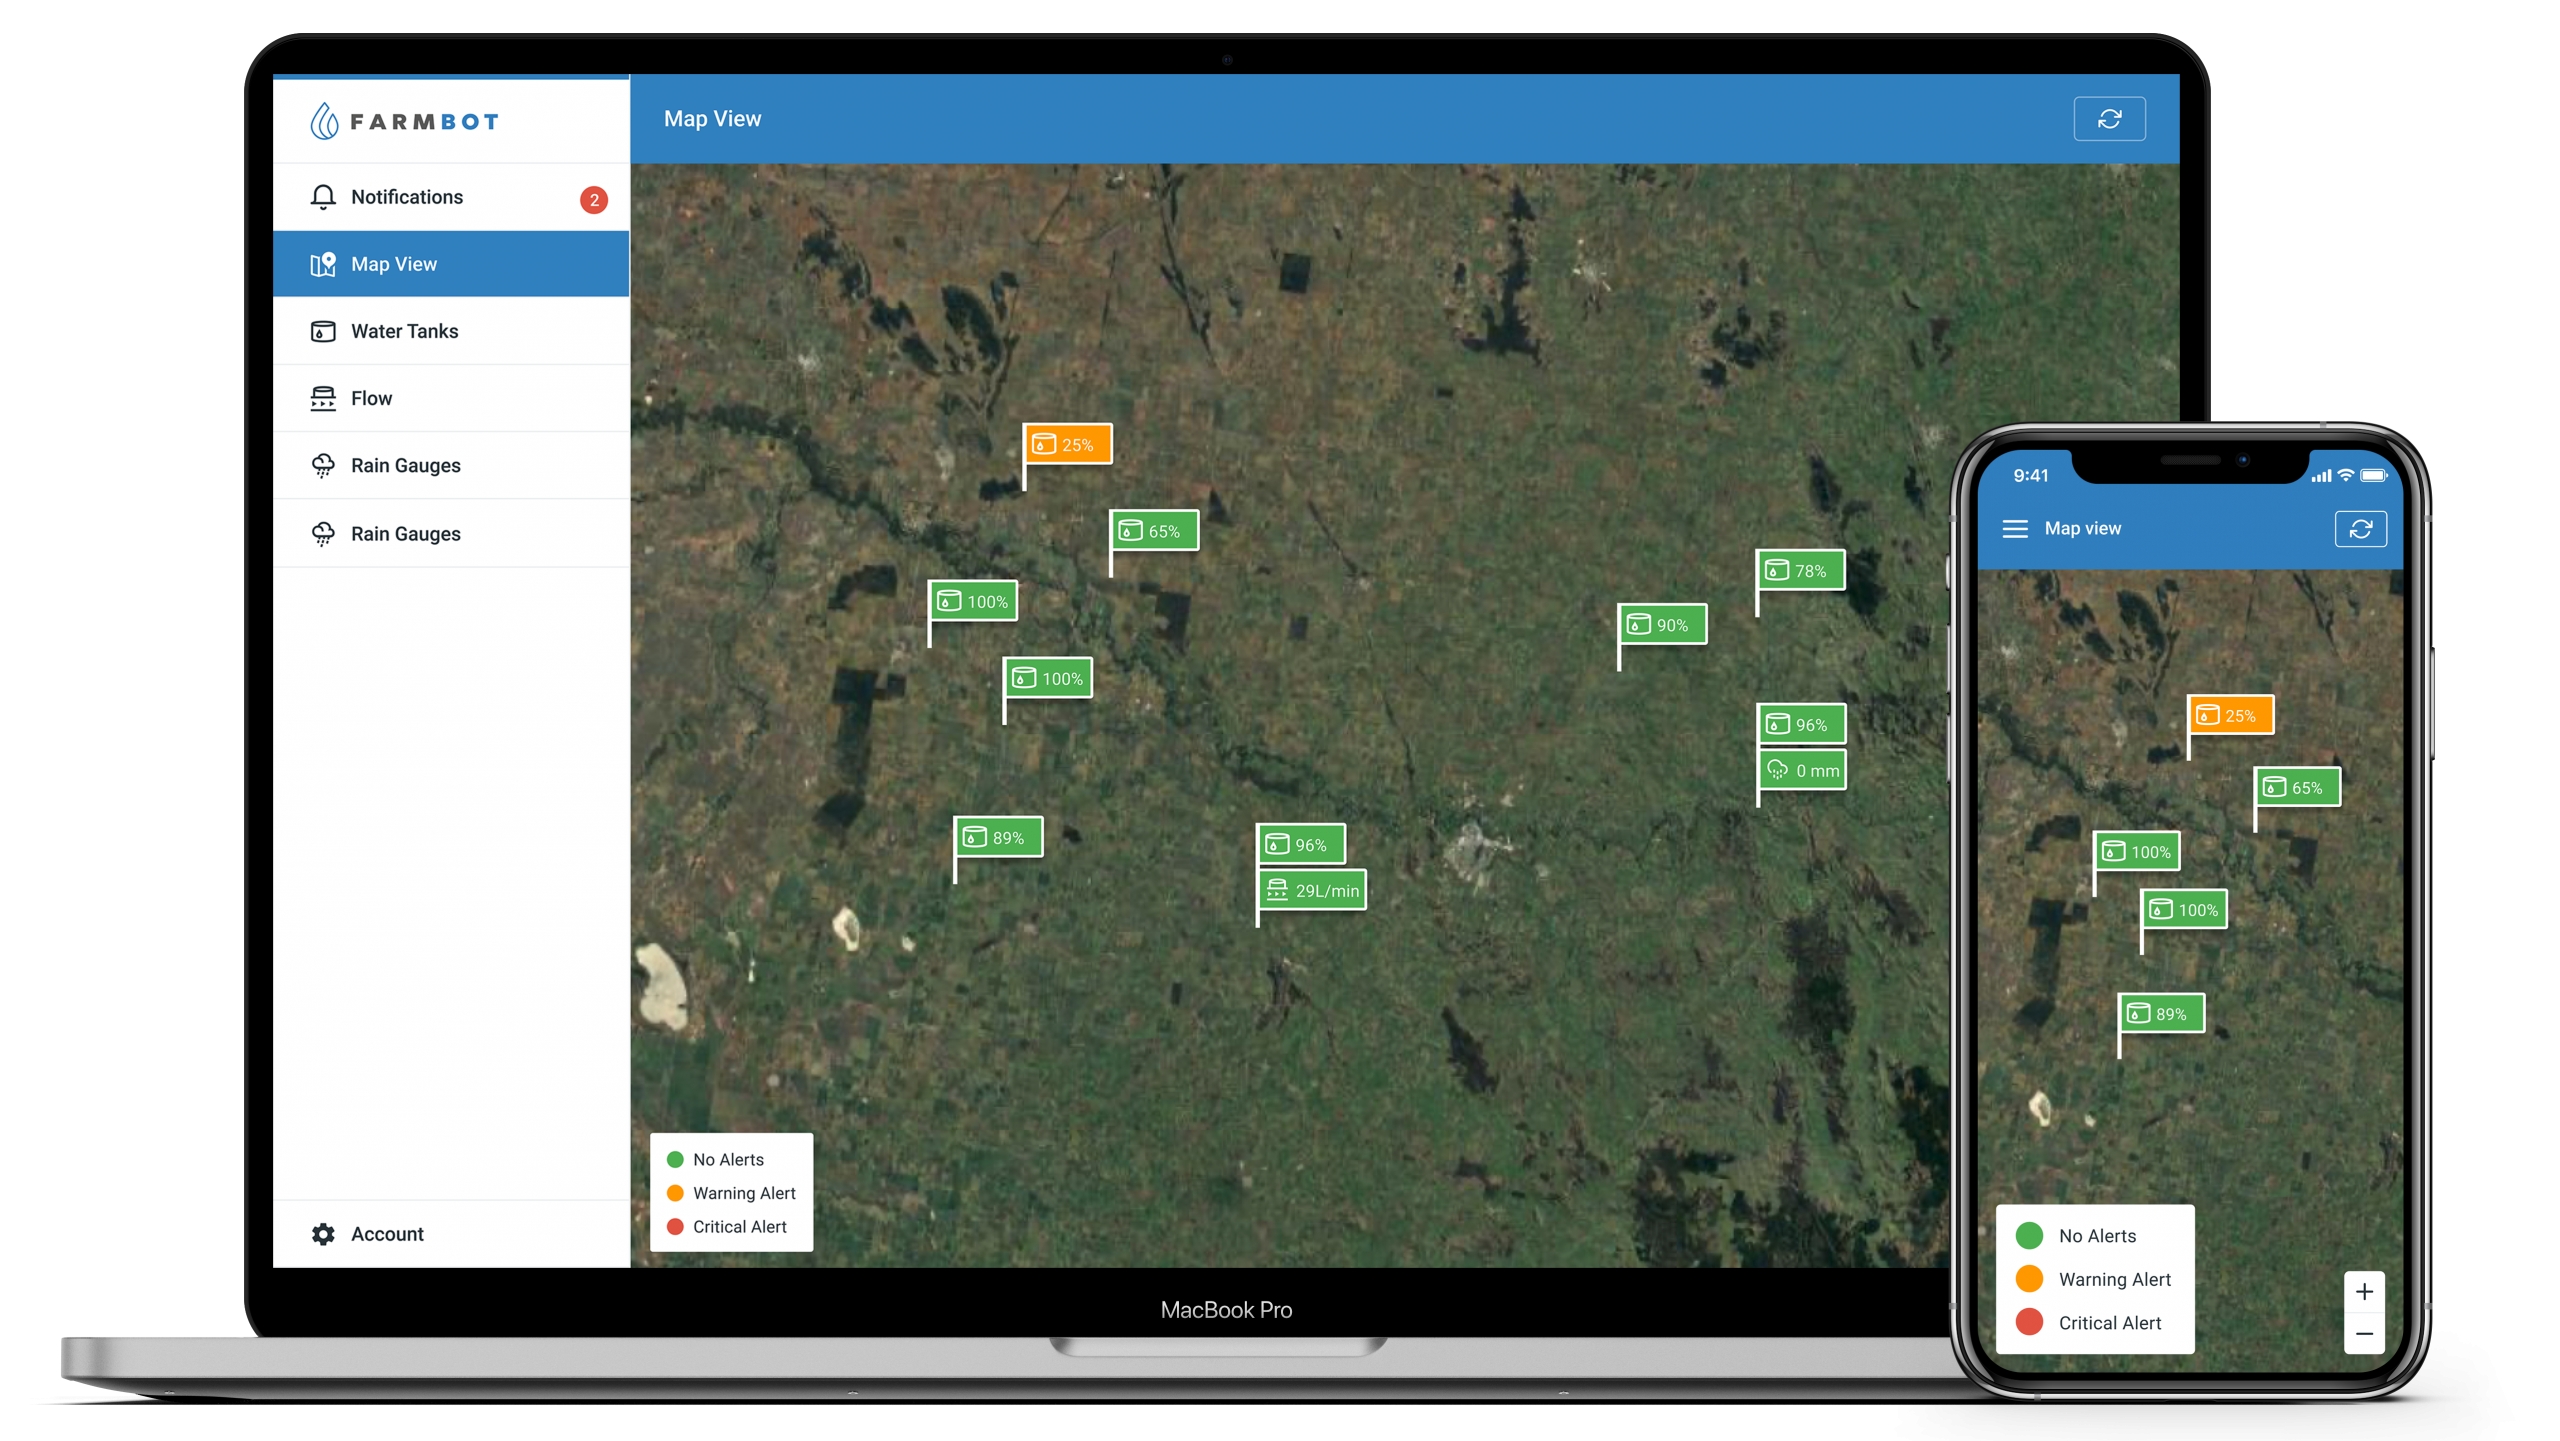
Task: Open the hamburger menu on phone
Action: tap(2015, 528)
